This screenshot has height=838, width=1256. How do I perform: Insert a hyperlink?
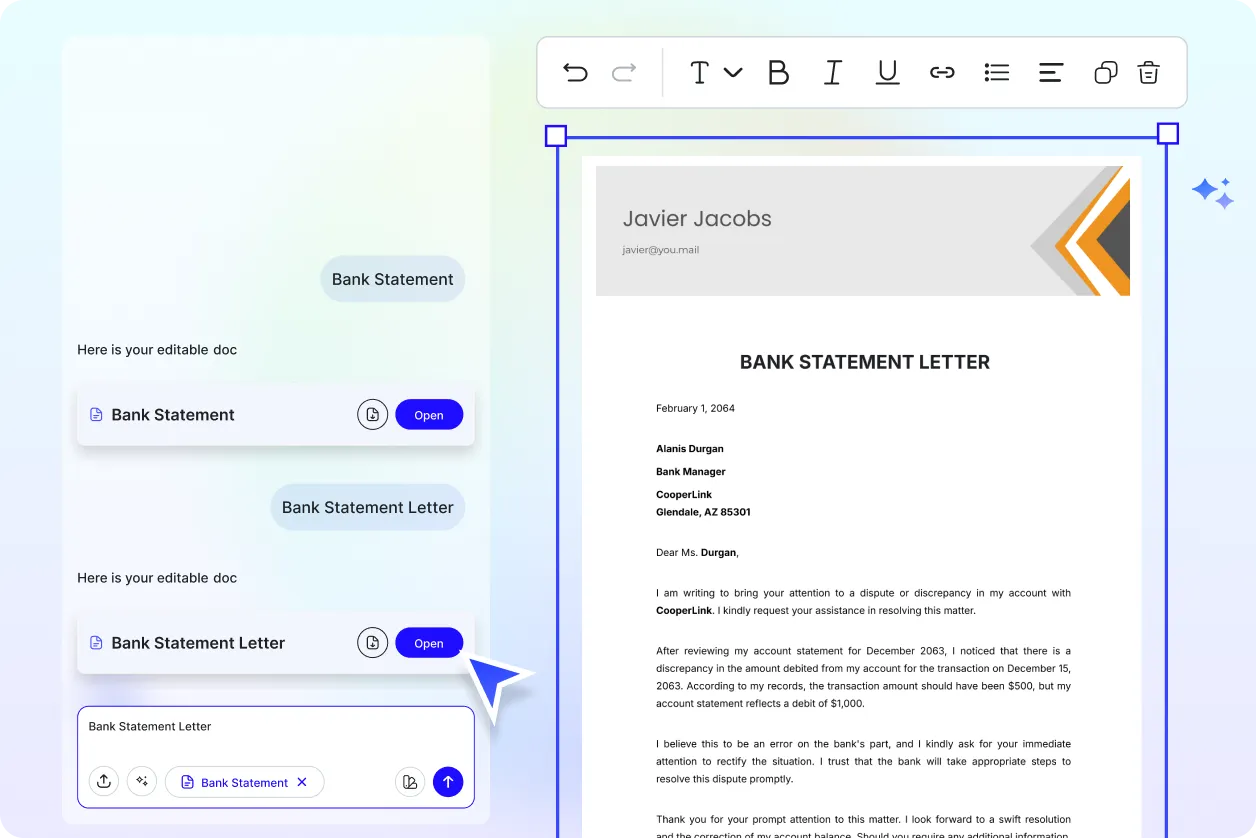tap(942, 72)
